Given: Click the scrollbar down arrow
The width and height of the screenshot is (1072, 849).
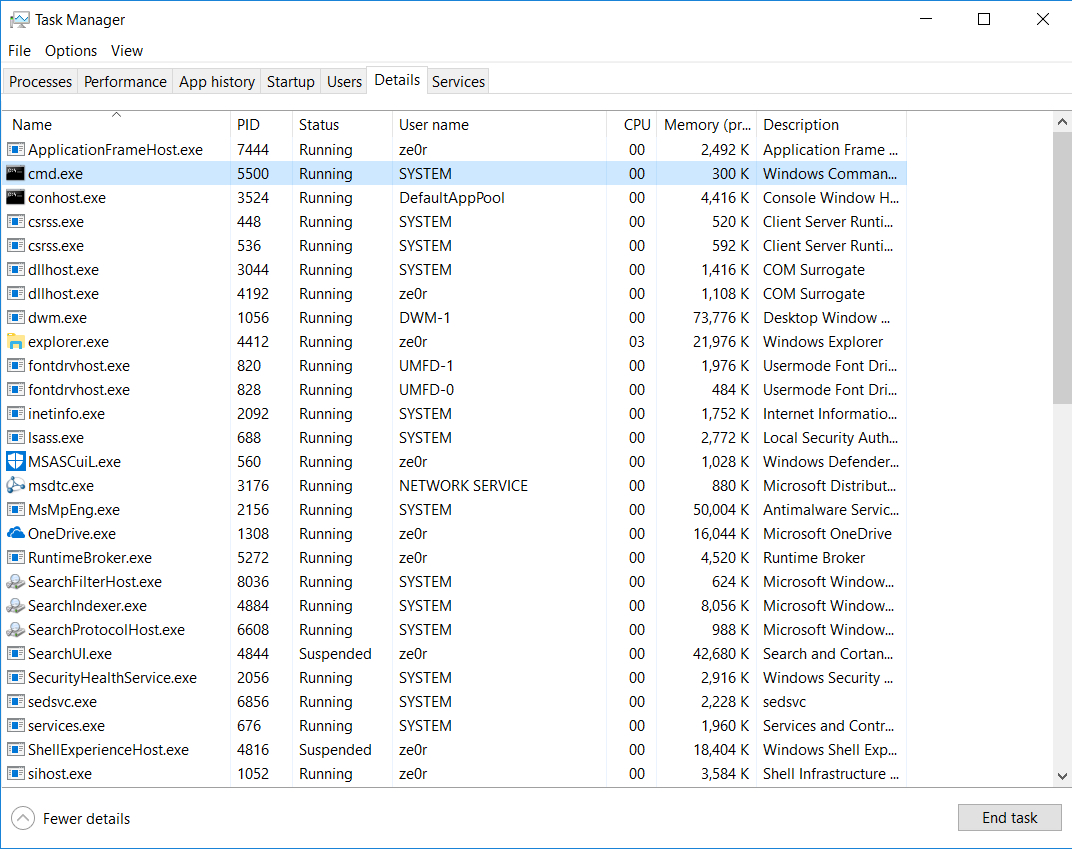Looking at the screenshot, I should pyautogui.click(x=1062, y=776).
